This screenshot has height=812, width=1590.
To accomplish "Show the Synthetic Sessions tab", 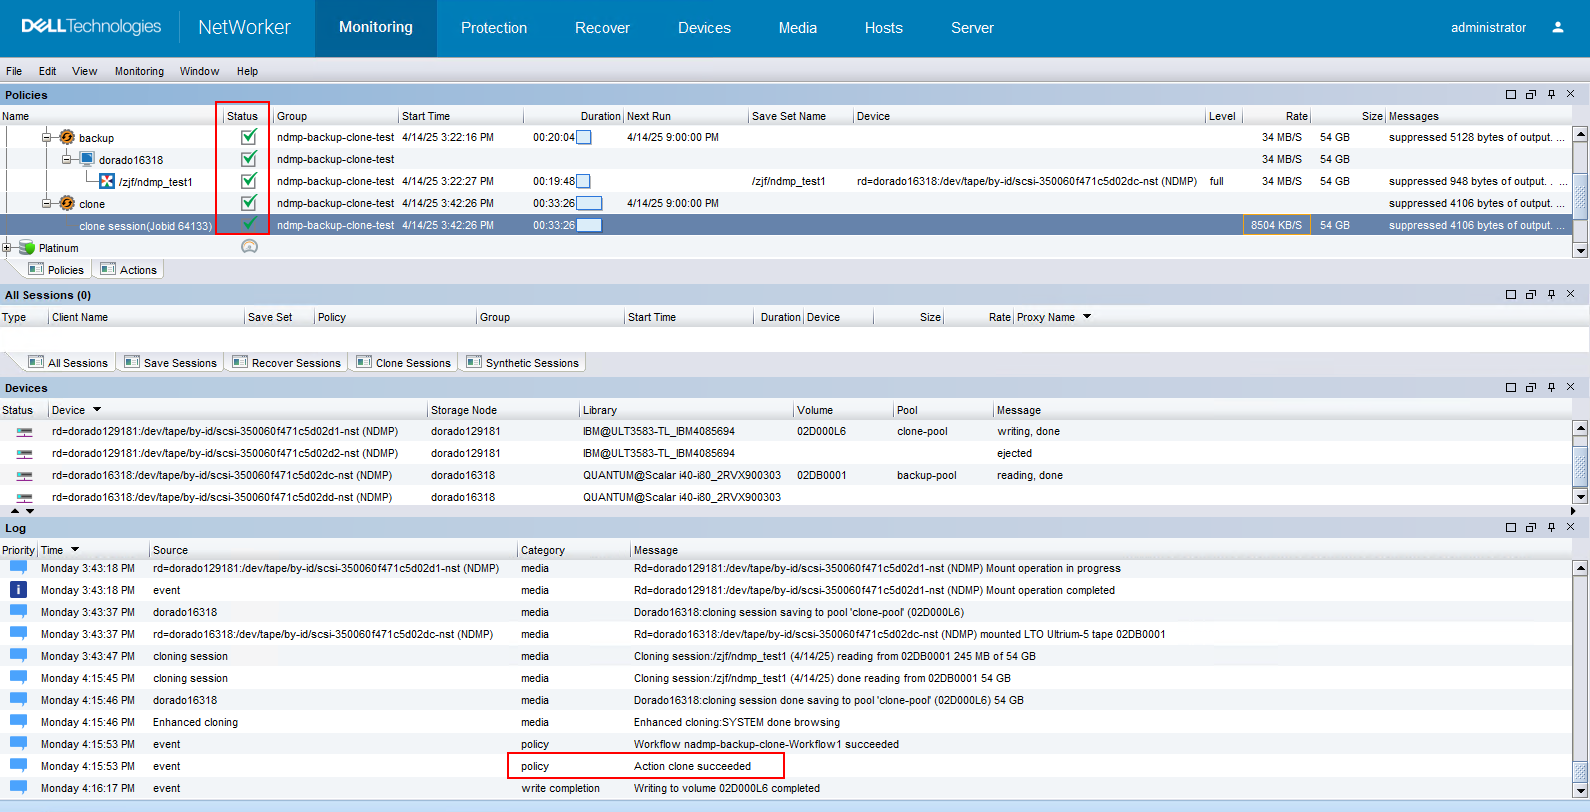I will pos(523,362).
